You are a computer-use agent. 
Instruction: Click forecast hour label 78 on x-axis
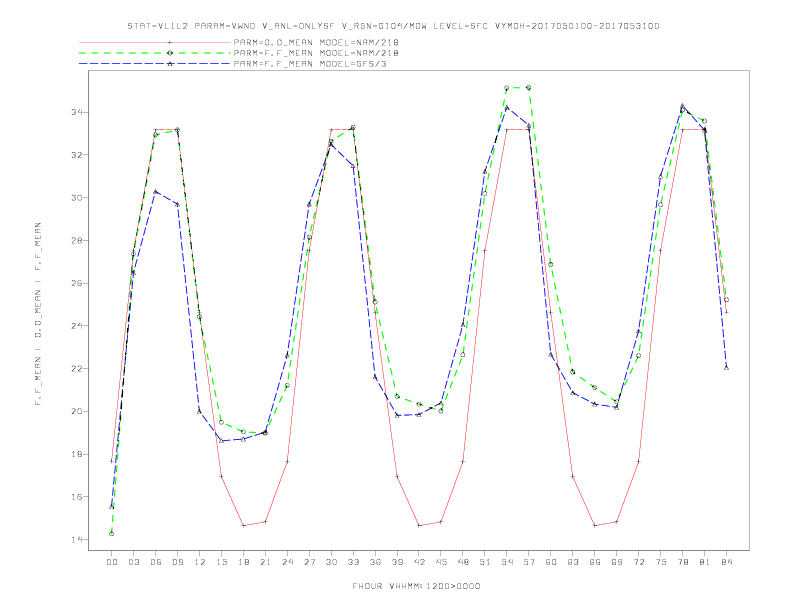tap(682, 562)
